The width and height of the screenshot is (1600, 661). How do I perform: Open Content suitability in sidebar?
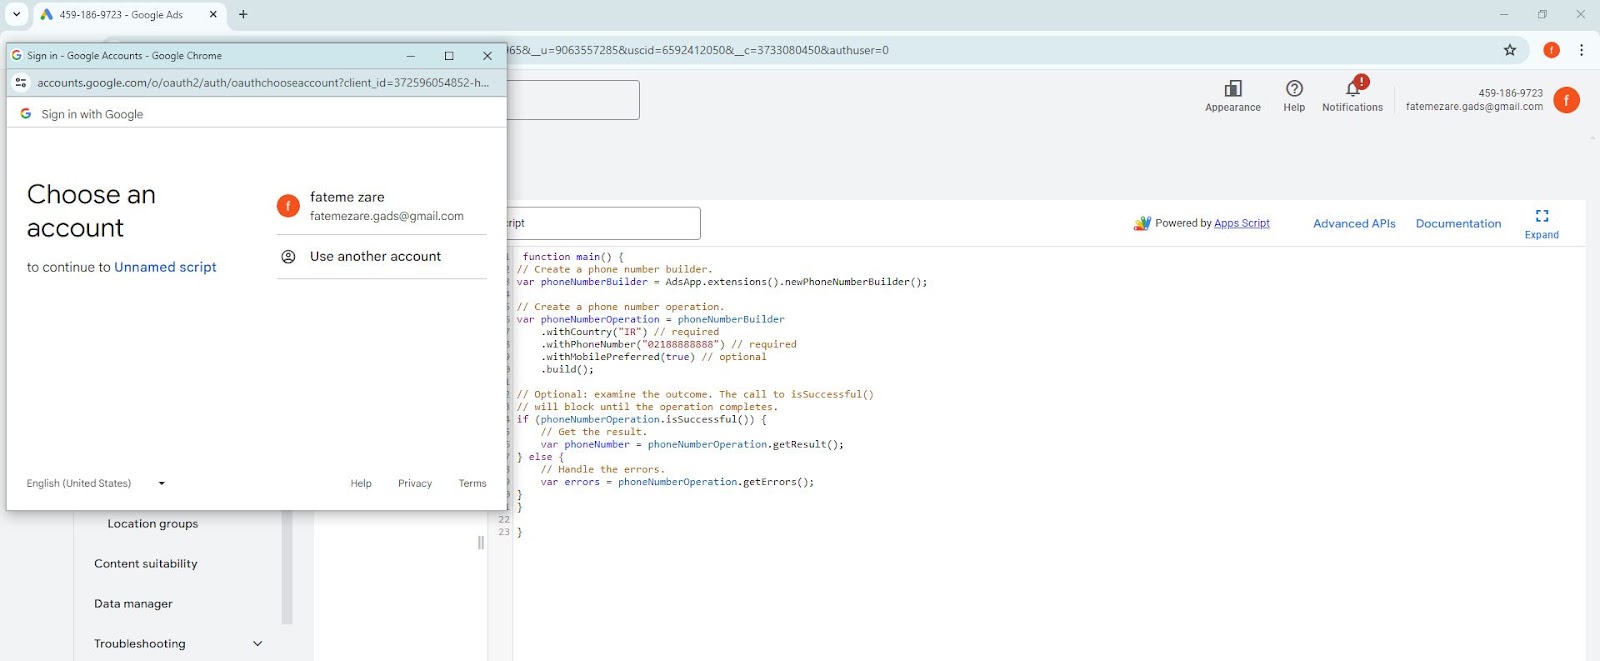(146, 564)
